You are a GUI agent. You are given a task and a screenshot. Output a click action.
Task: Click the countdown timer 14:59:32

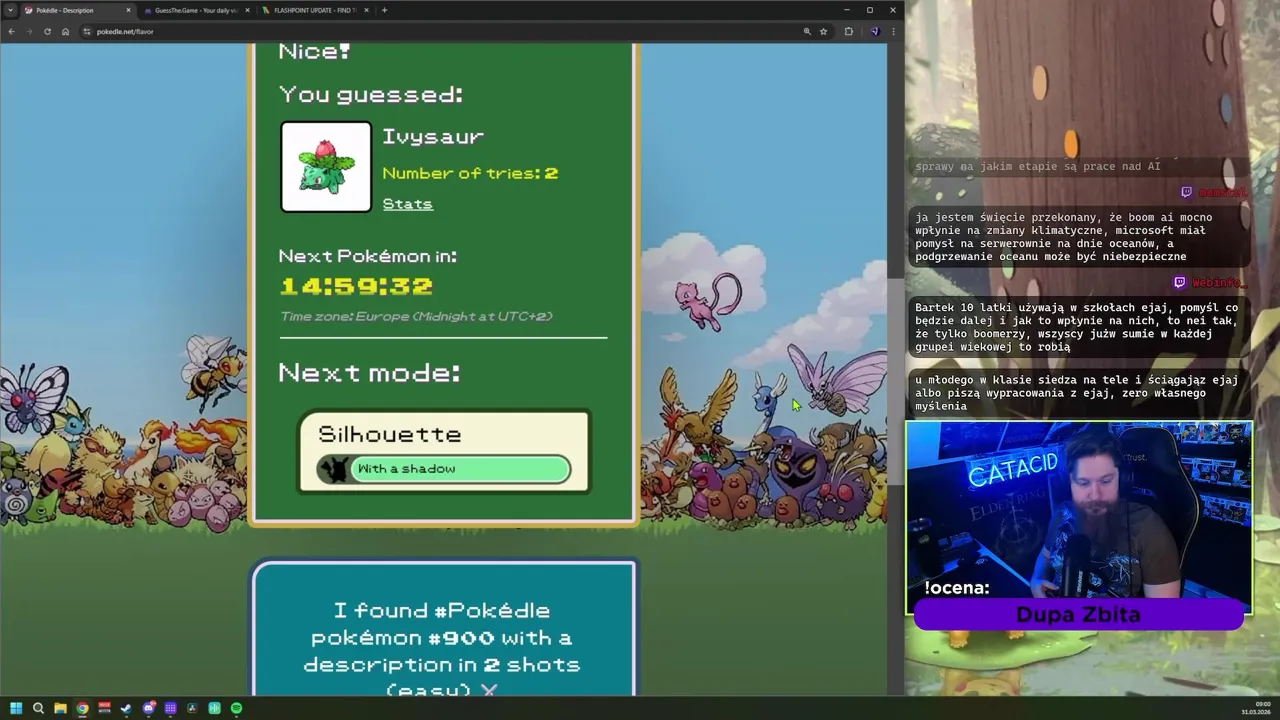[x=356, y=286]
